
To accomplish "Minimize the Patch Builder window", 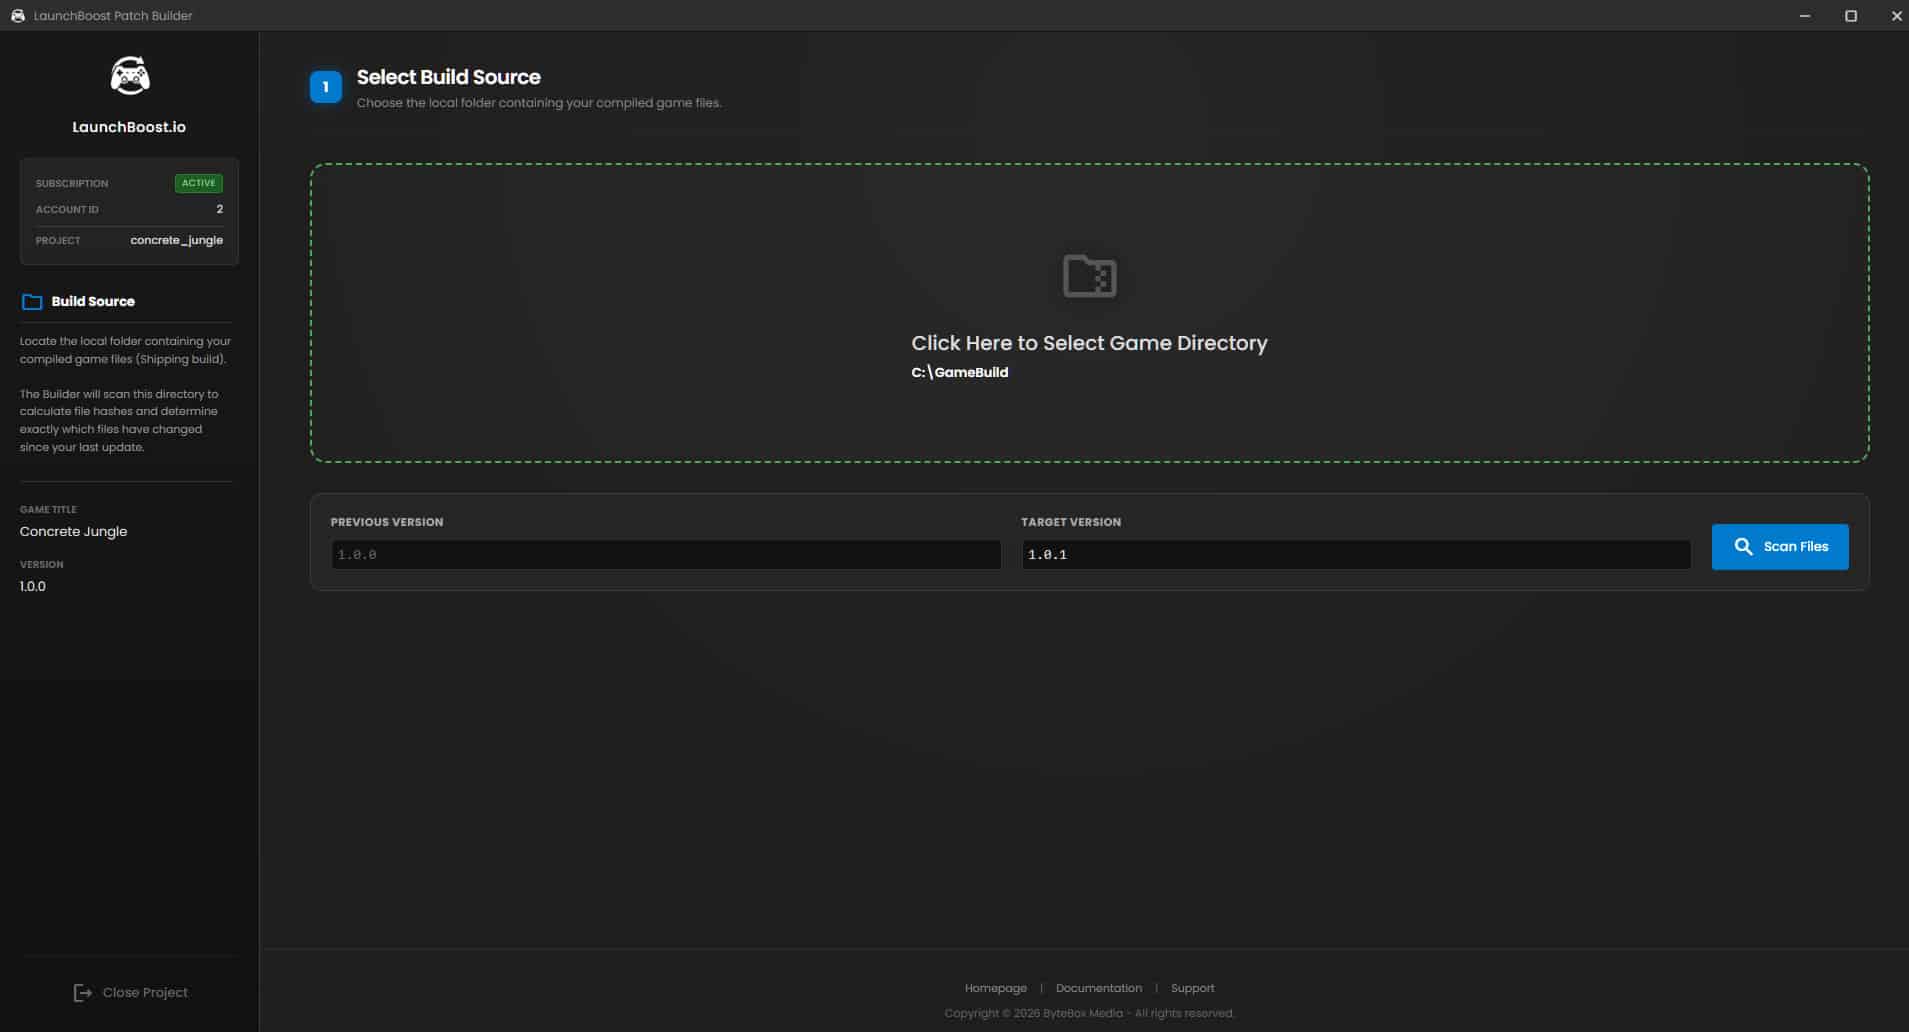I will 1804,15.
